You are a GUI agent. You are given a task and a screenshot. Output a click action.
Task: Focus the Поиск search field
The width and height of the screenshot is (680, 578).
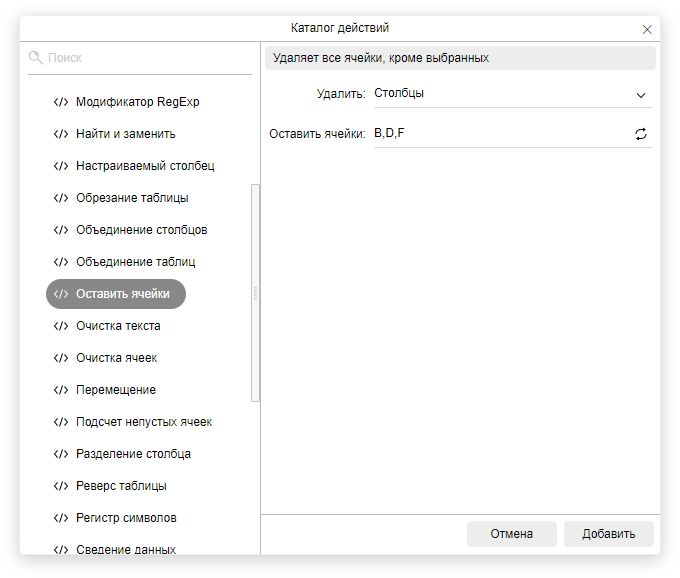145,58
